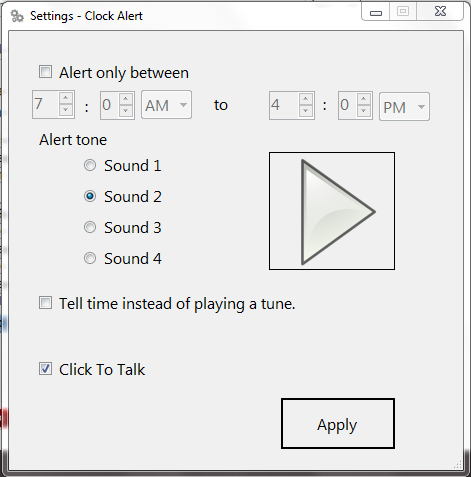Image resolution: width=471 pixels, height=477 pixels.
Task: Decrease start hour with down arrow
Action: tap(66, 110)
